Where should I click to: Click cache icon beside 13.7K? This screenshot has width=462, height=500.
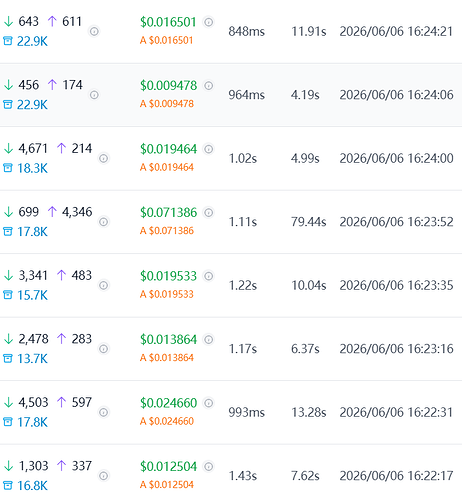pyautogui.click(x=8, y=359)
